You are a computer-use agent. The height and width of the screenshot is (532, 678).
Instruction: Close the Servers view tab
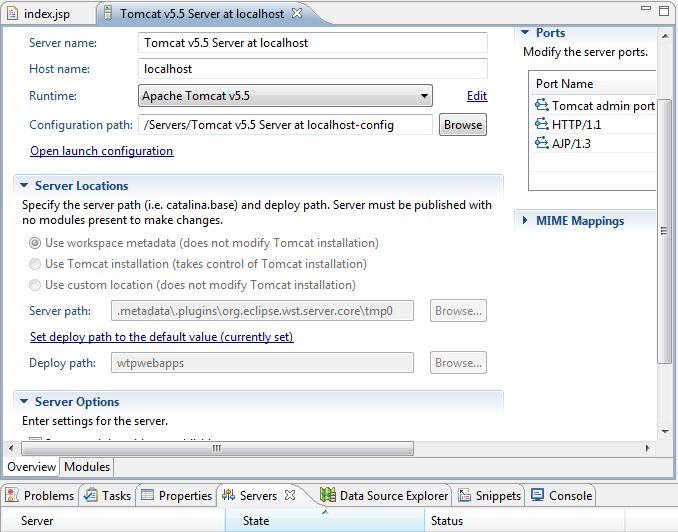tap(290, 495)
